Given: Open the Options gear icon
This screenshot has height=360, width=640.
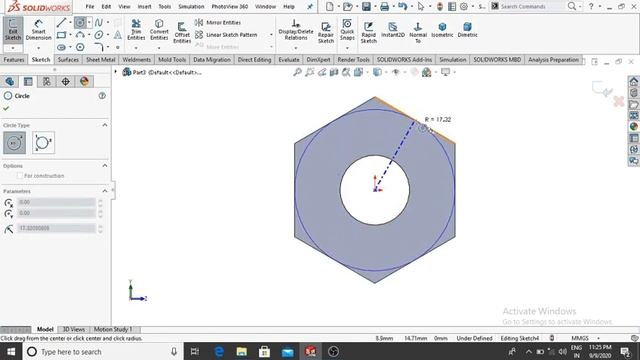Looking at the screenshot, I should point(464,7).
